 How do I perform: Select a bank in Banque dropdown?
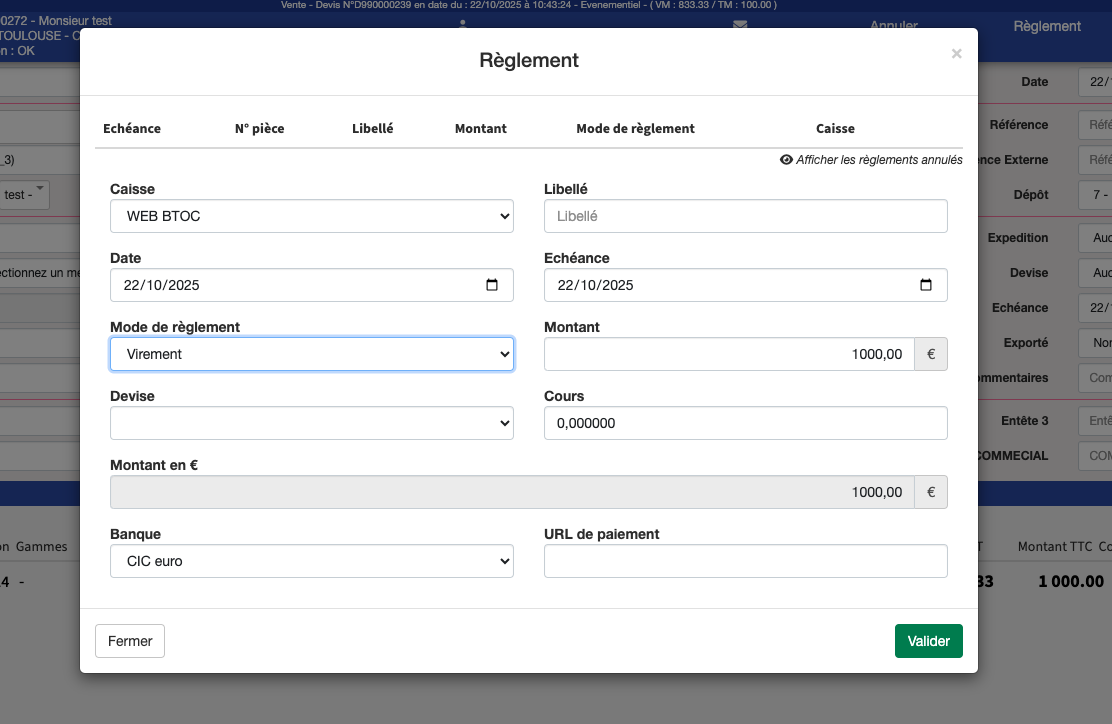point(311,561)
